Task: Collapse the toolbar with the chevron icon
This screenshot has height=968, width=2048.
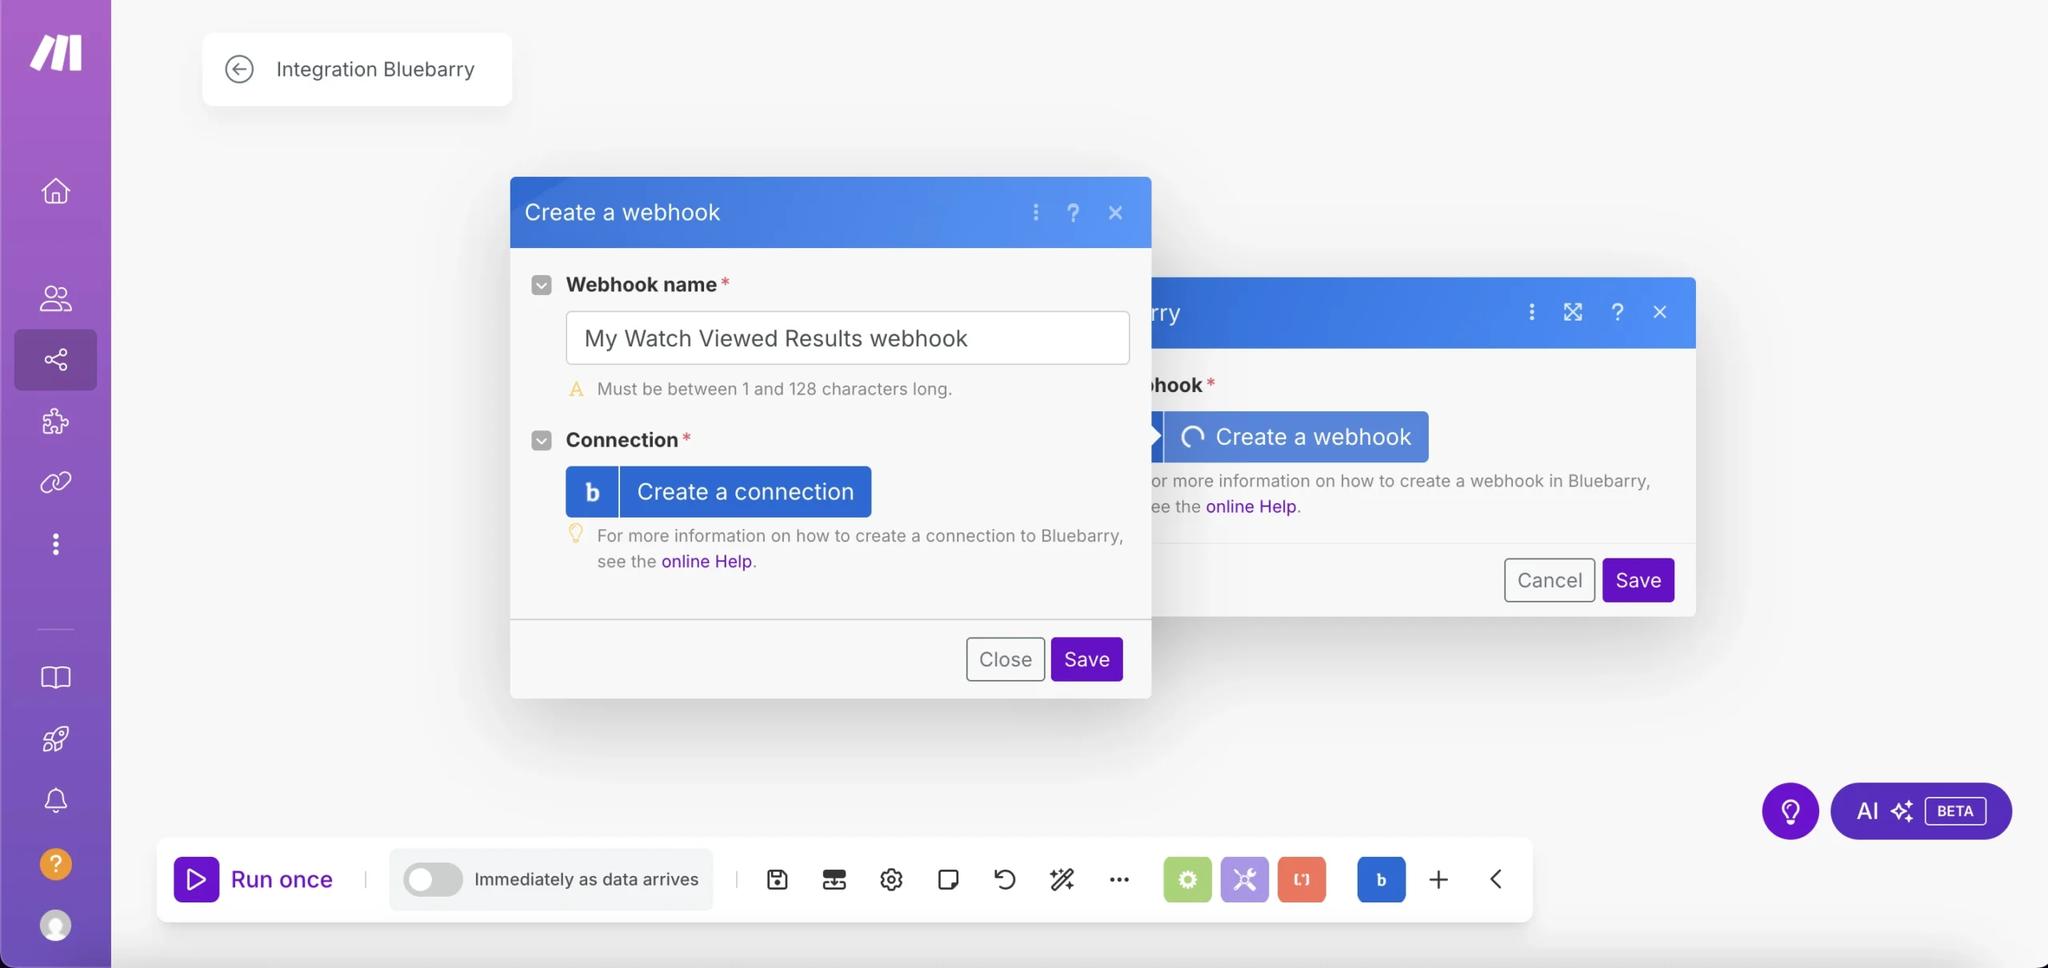Action: click(1495, 879)
